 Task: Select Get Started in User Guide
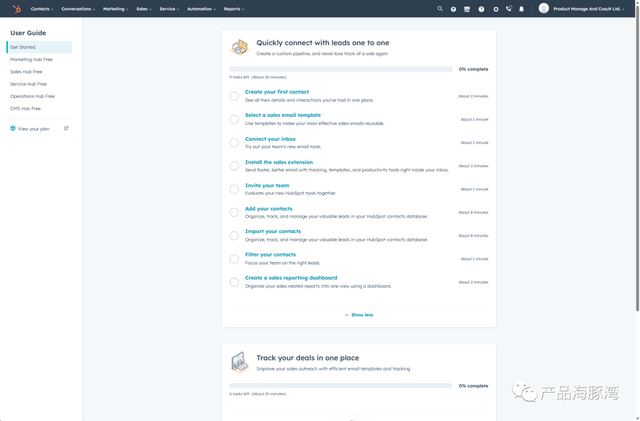[39, 47]
